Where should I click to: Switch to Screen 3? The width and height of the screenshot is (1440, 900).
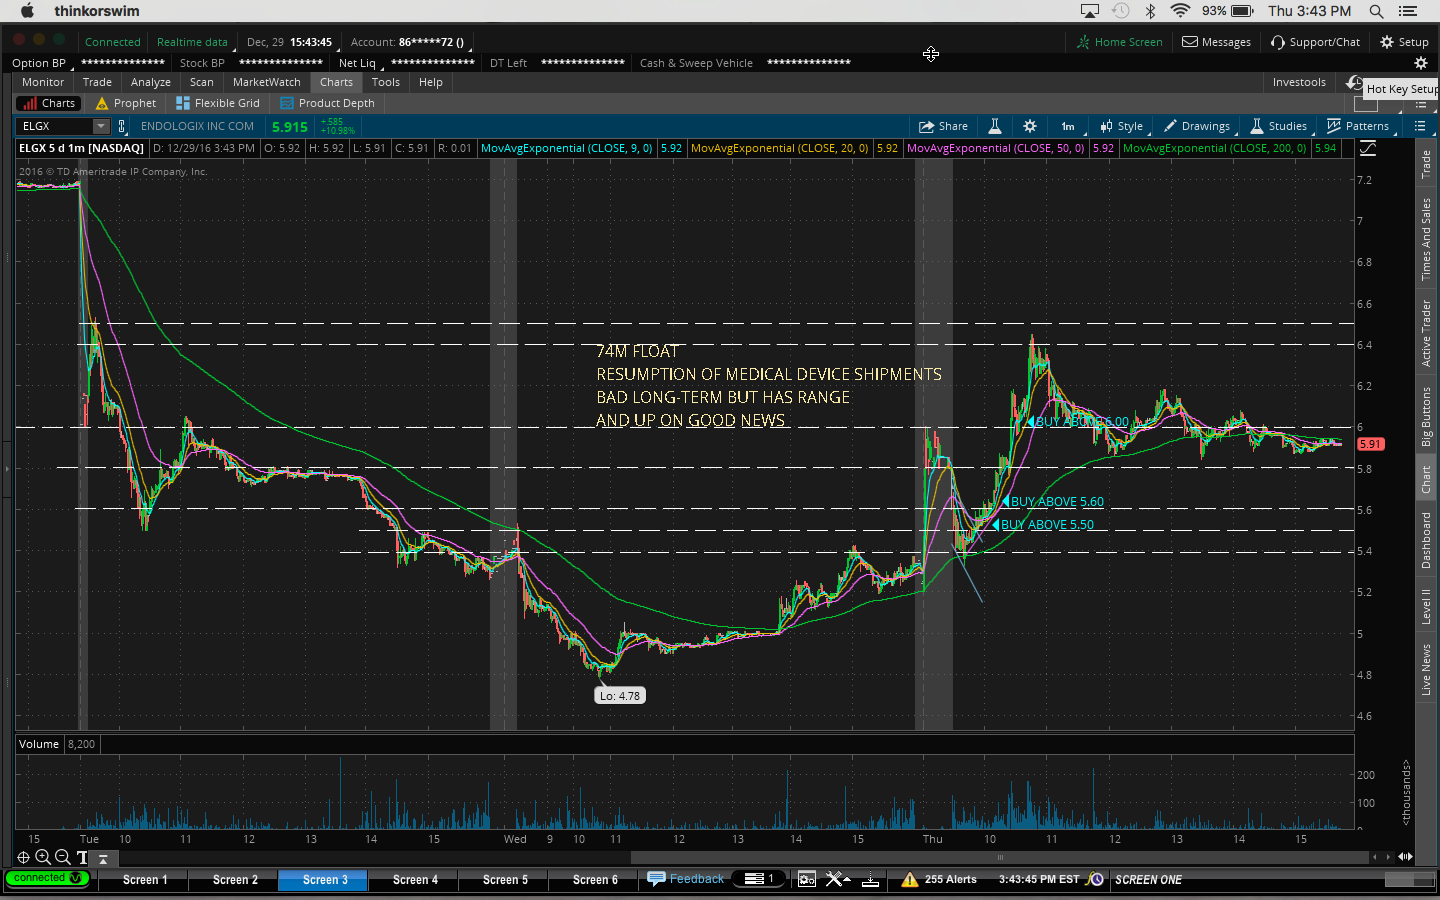[325, 880]
